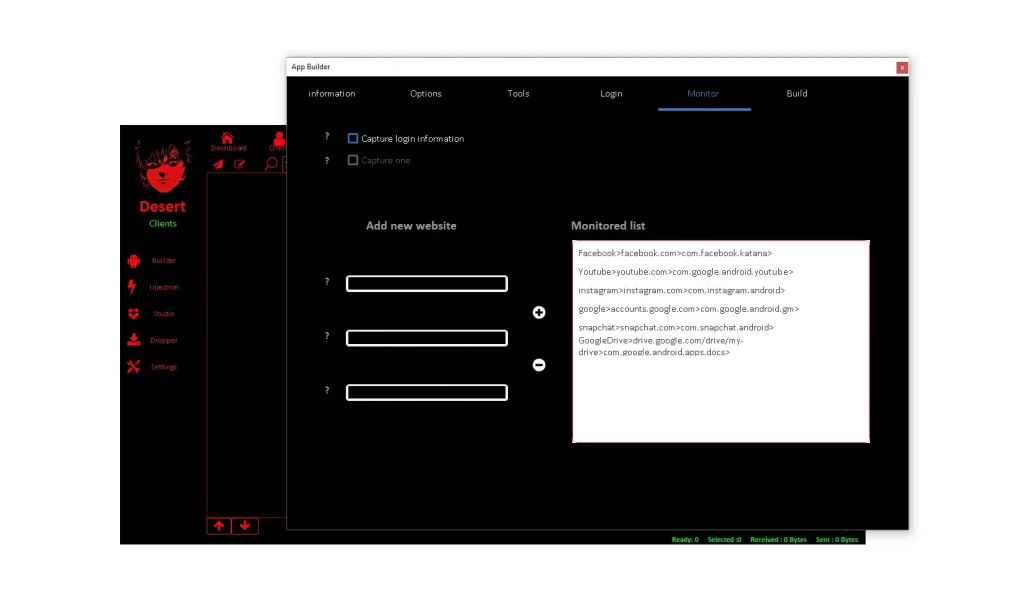The image size is (1024, 615).
Task: Open the Studio panel
Action: (162, 313)
